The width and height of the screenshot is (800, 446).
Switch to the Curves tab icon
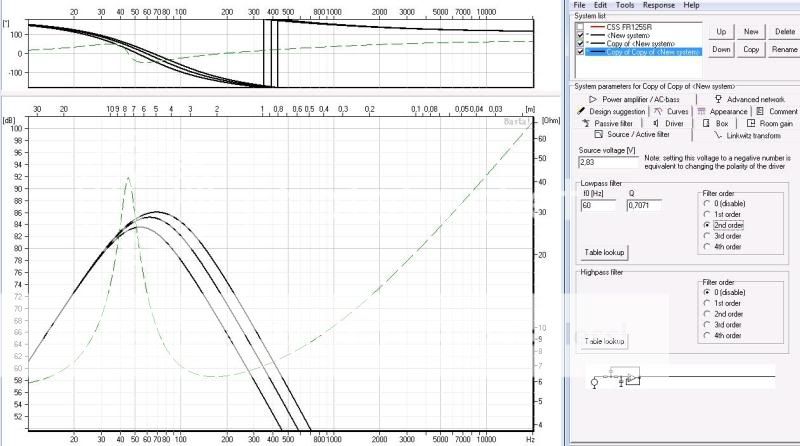658,111
